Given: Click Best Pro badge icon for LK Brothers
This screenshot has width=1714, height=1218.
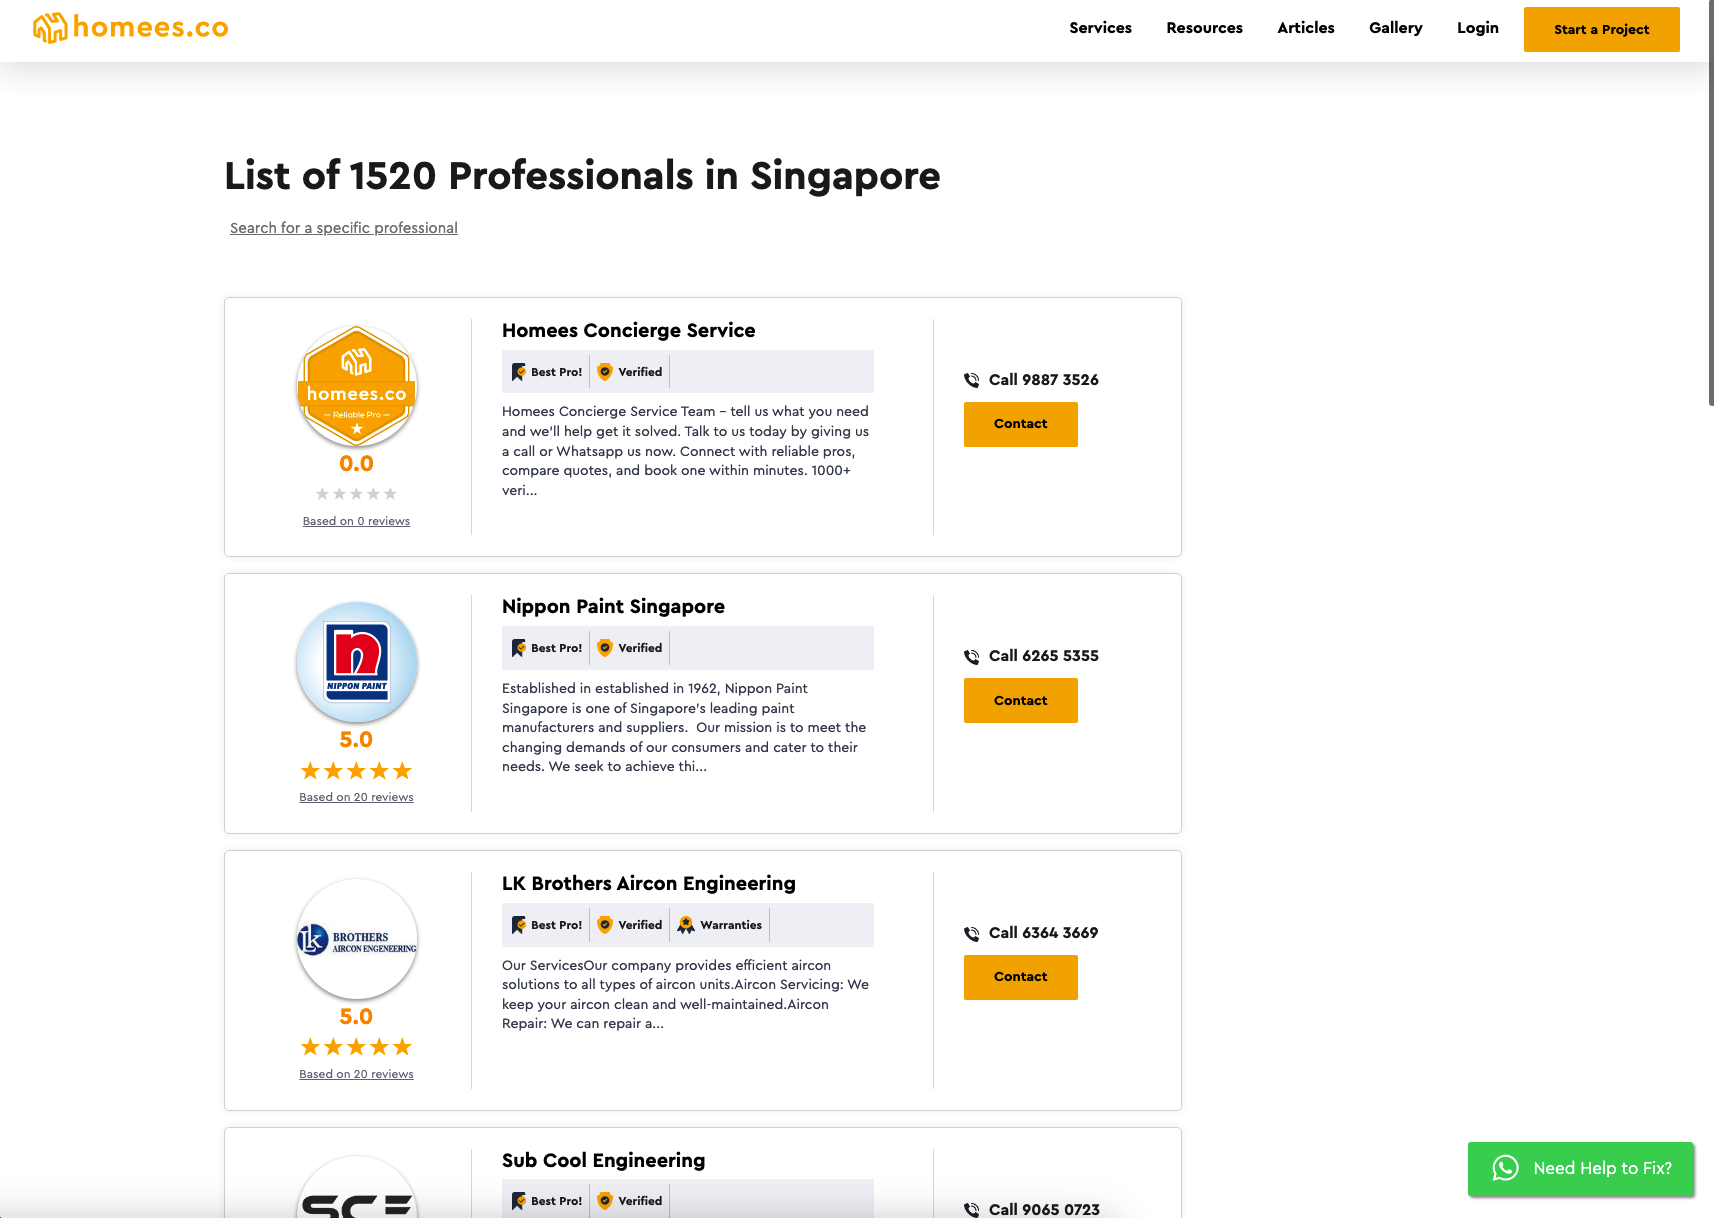Looking at the screenshot, I should 518,925.
